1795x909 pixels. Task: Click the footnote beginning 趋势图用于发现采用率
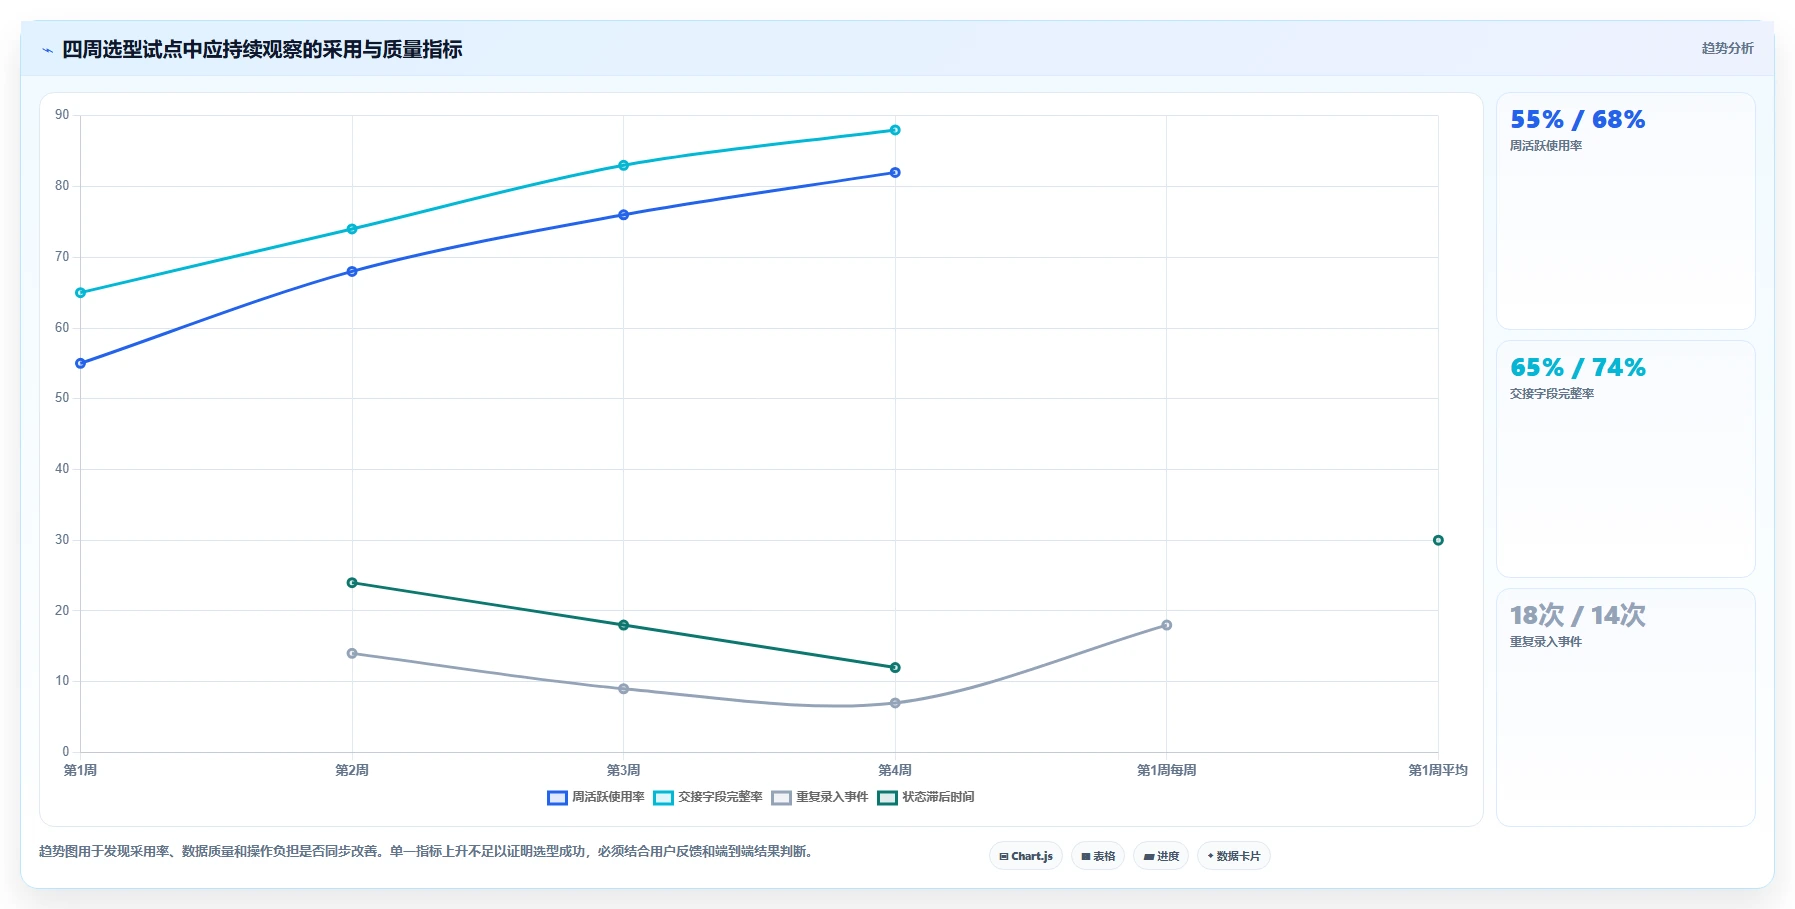428,852
